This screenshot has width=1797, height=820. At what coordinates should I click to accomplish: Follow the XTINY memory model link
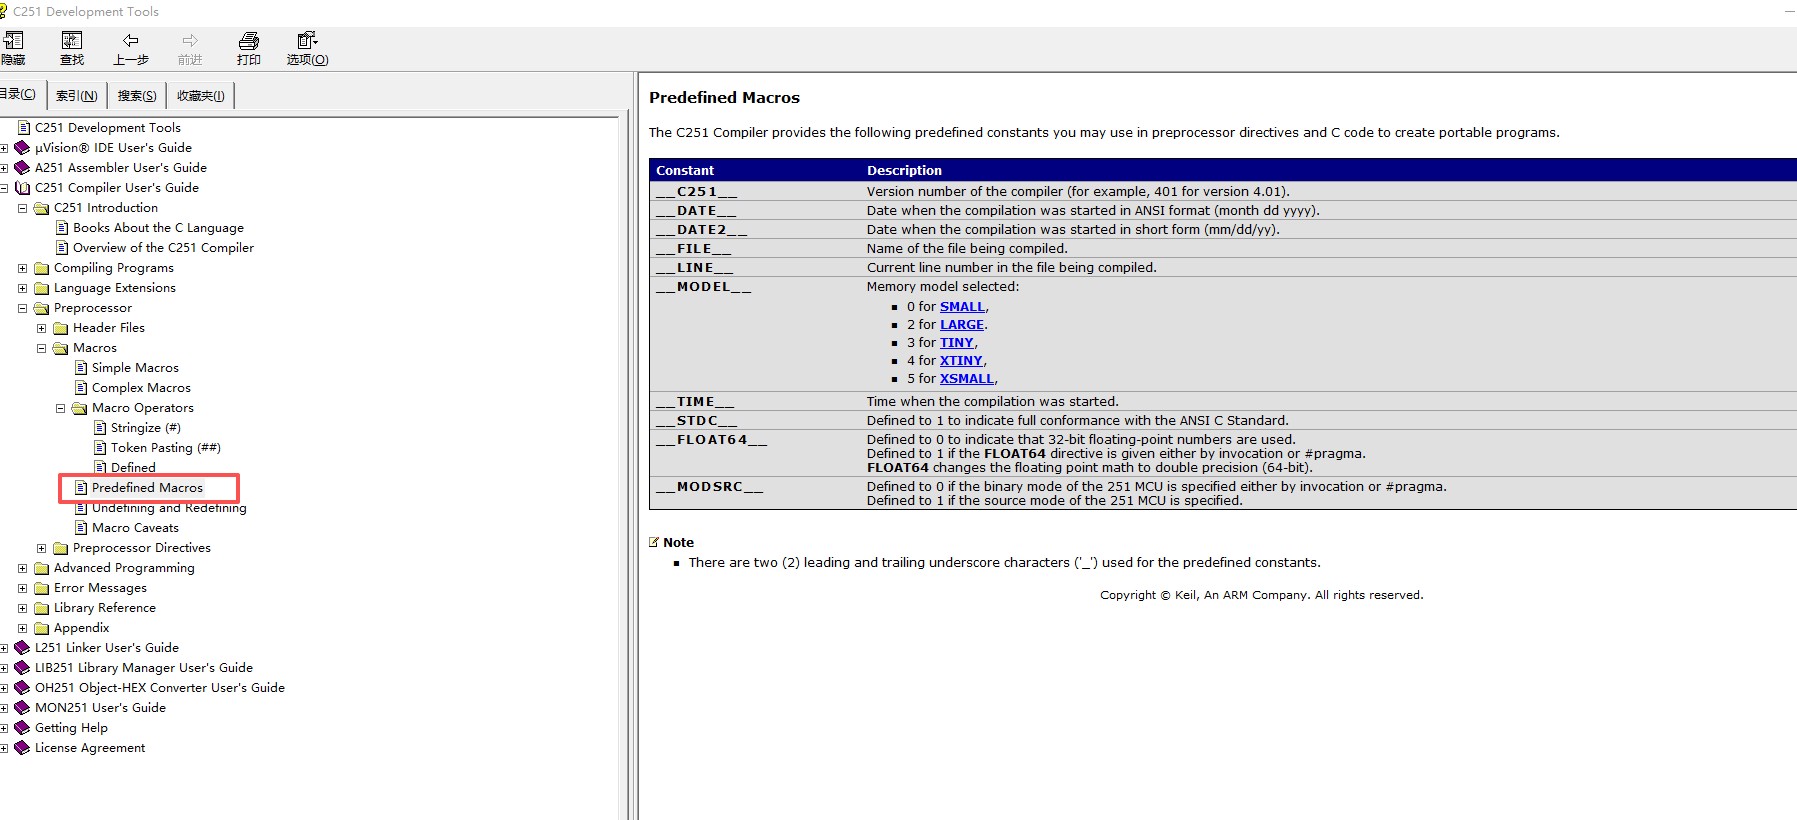click(x=961, y=361)
